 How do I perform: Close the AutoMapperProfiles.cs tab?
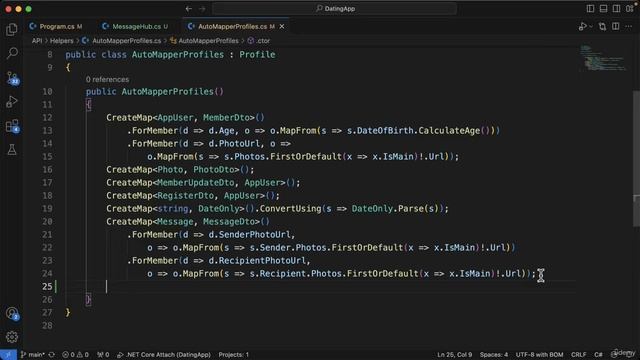(282, 27)
